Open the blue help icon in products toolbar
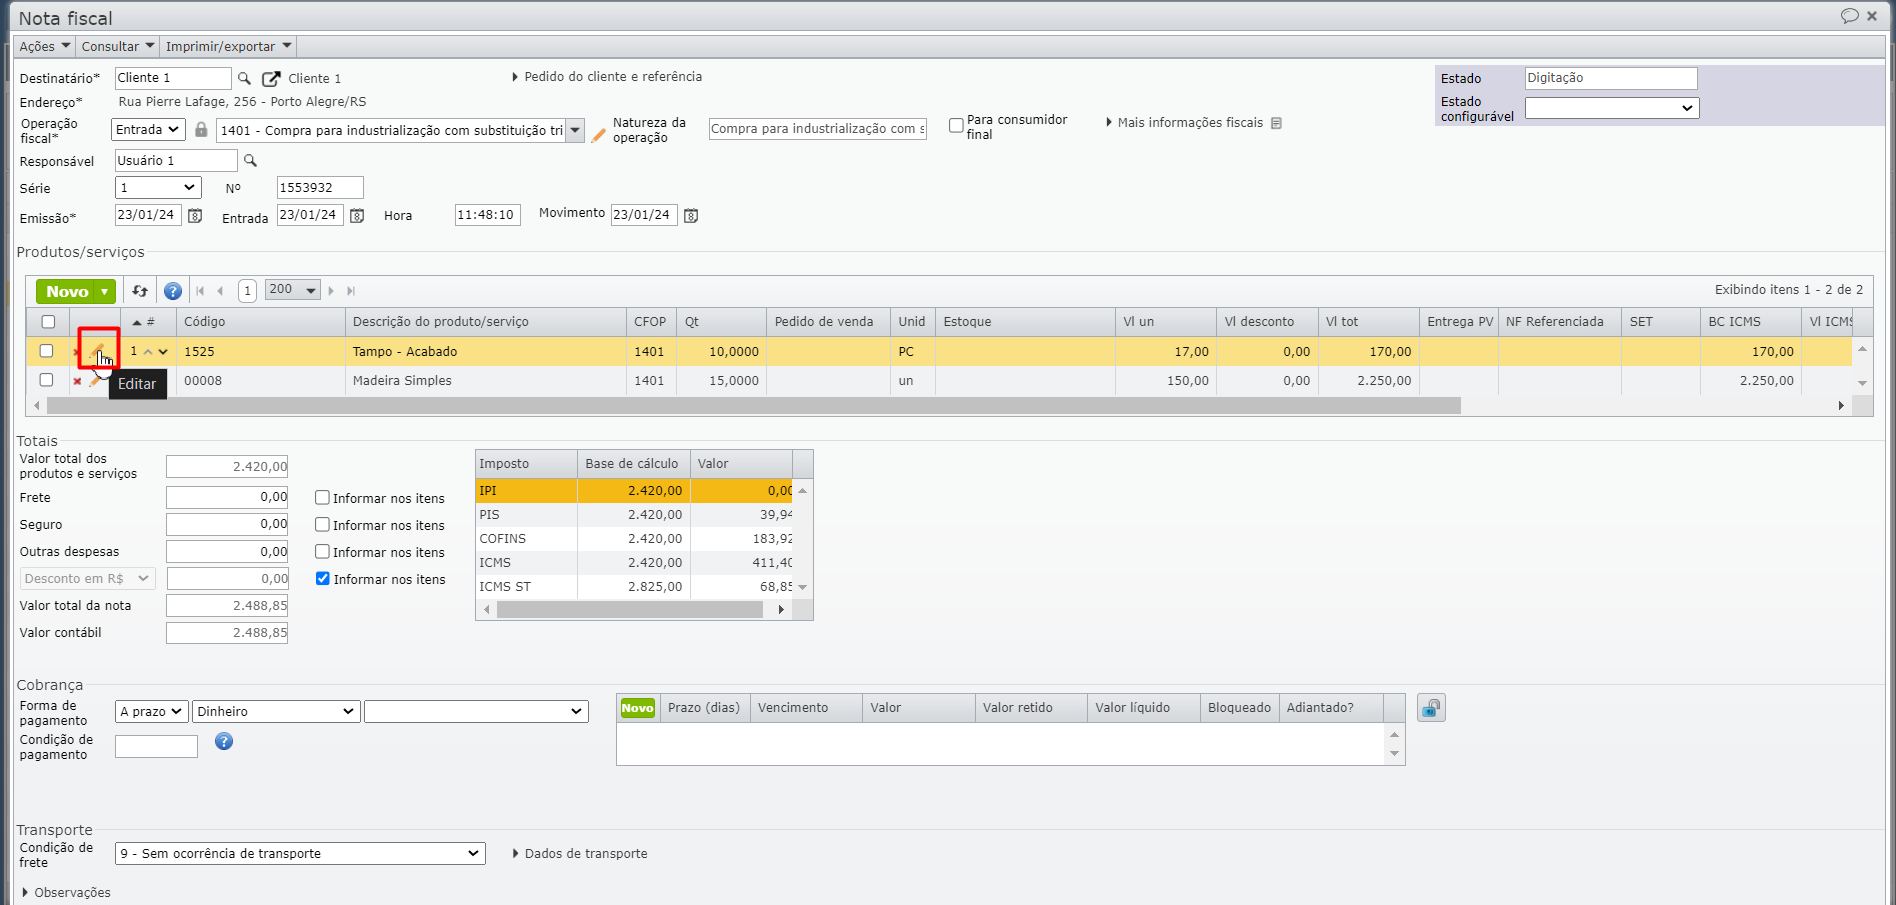The image size is (1896, 905). [x=173, y=291]
